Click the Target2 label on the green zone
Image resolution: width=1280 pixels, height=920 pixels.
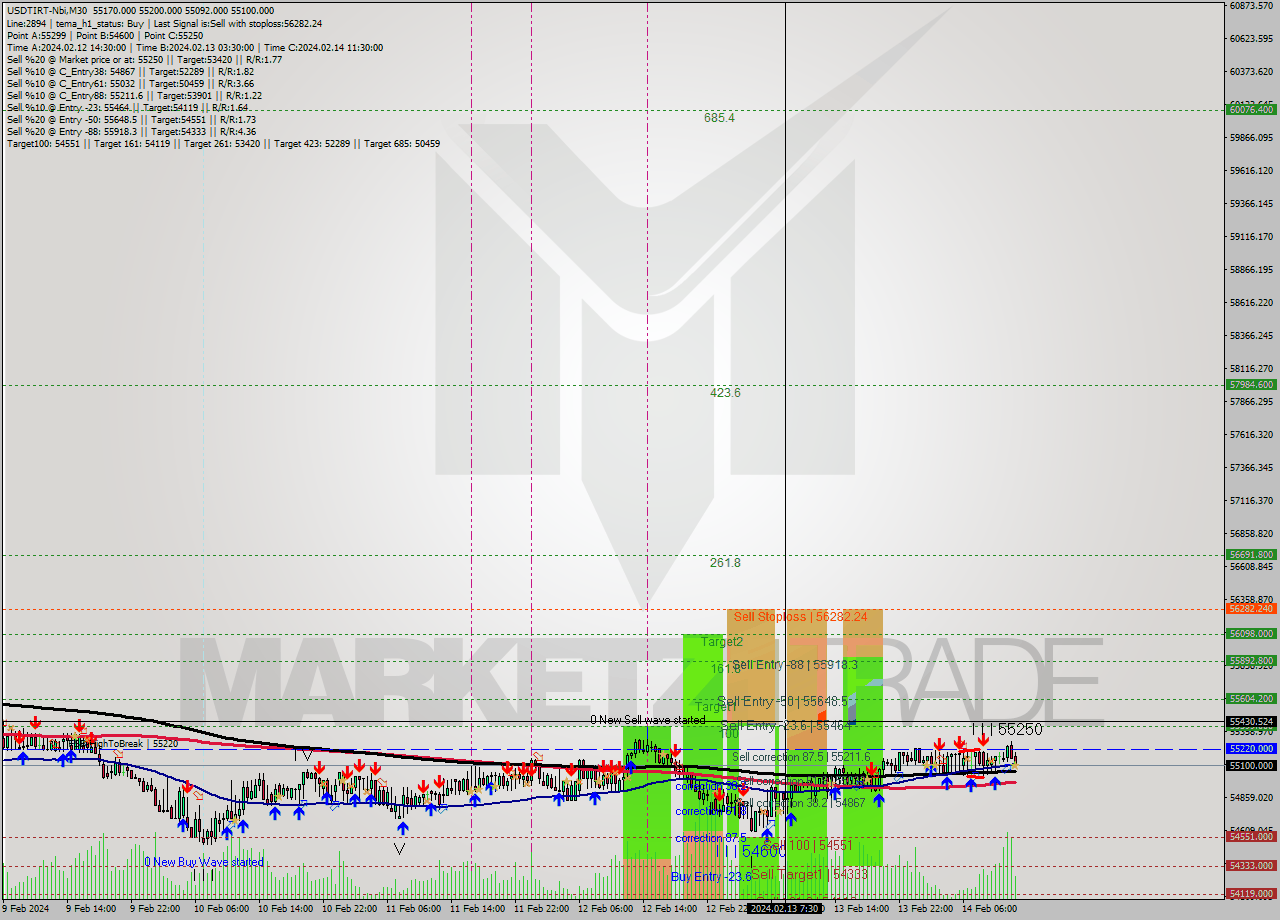(722, 642)
